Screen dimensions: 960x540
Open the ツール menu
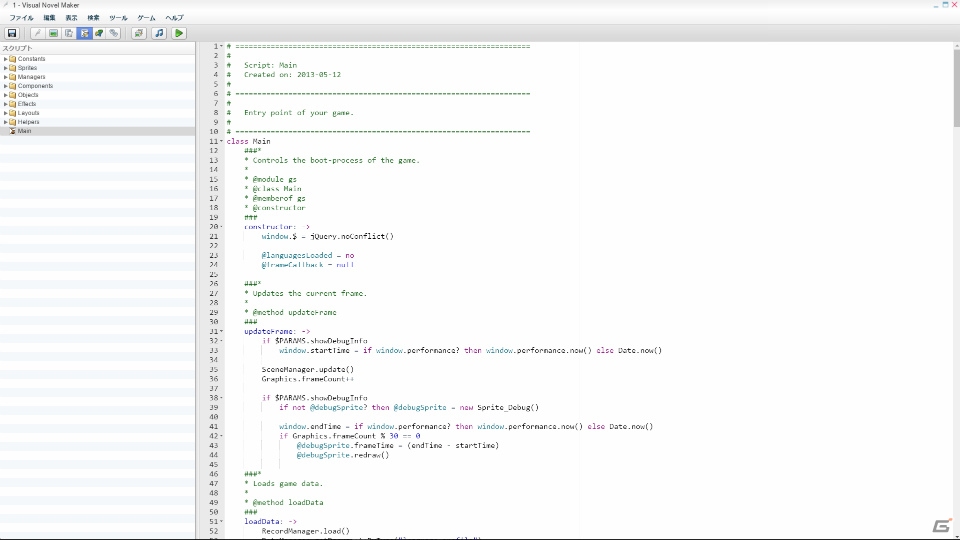pyautogui.click(x=118, y=18)
